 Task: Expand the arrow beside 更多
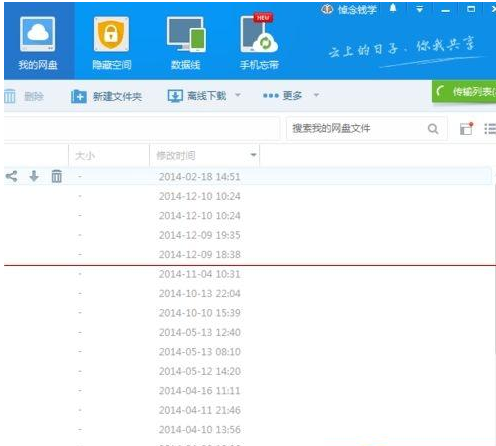pyautogui.click(x=316, y=95)
